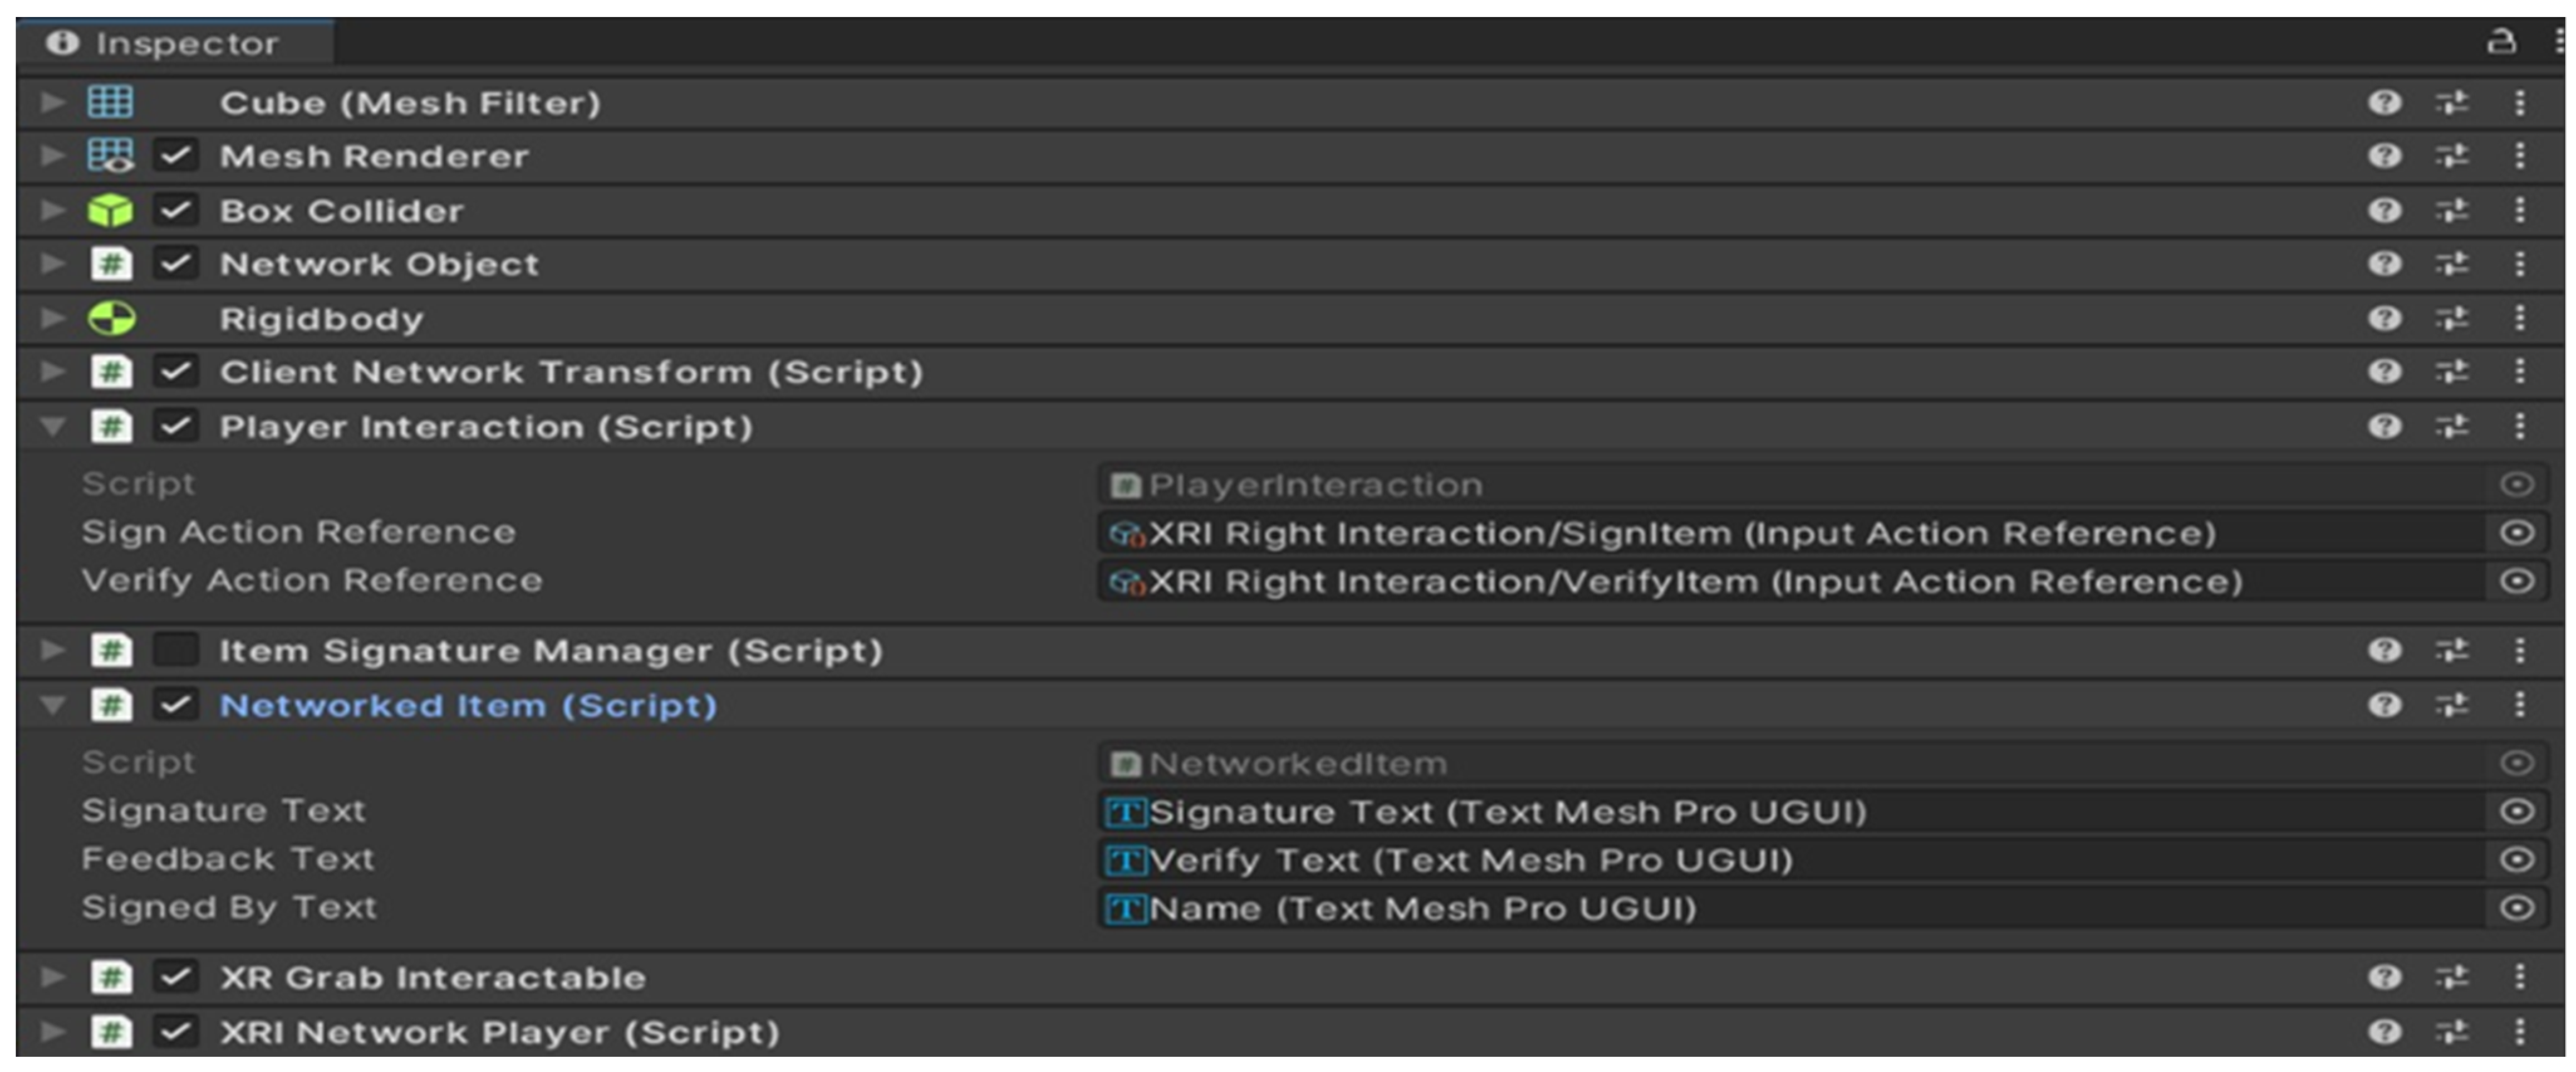Image resolution: width=2576 pixels, height=1072 pixels.
Task: Click object picker for Sign Action Reference
Action: tap(2516, 533)
